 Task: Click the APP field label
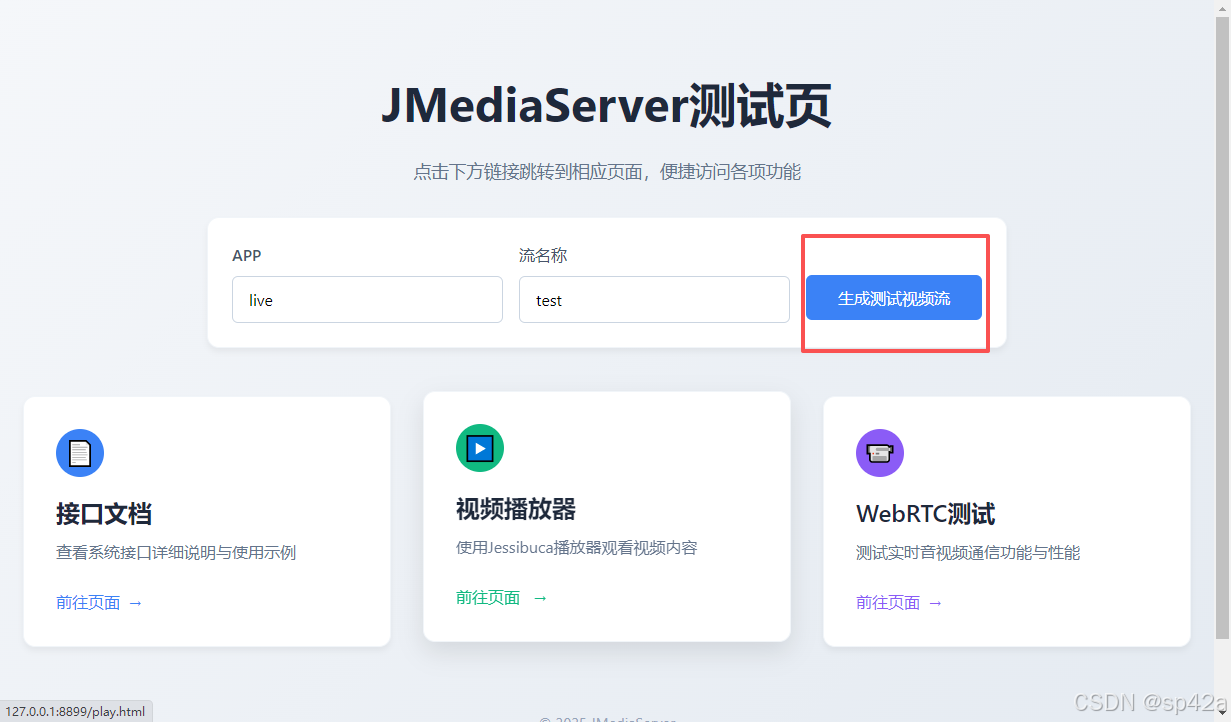coord(247,255)
